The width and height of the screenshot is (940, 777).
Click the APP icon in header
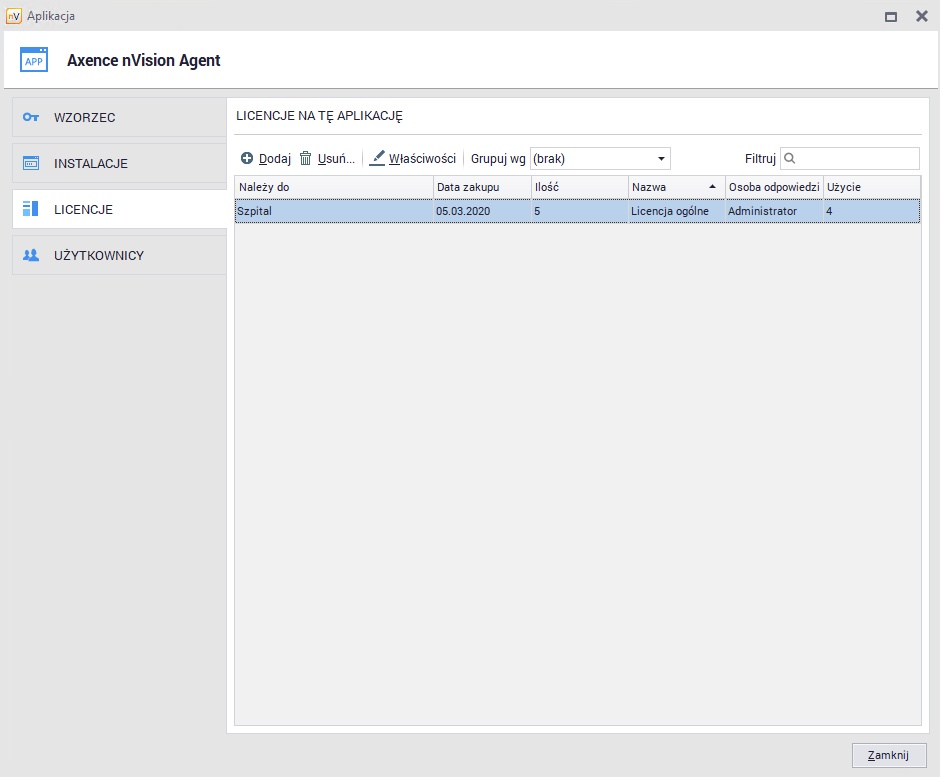pyautogui.click(x=34, y=60)
